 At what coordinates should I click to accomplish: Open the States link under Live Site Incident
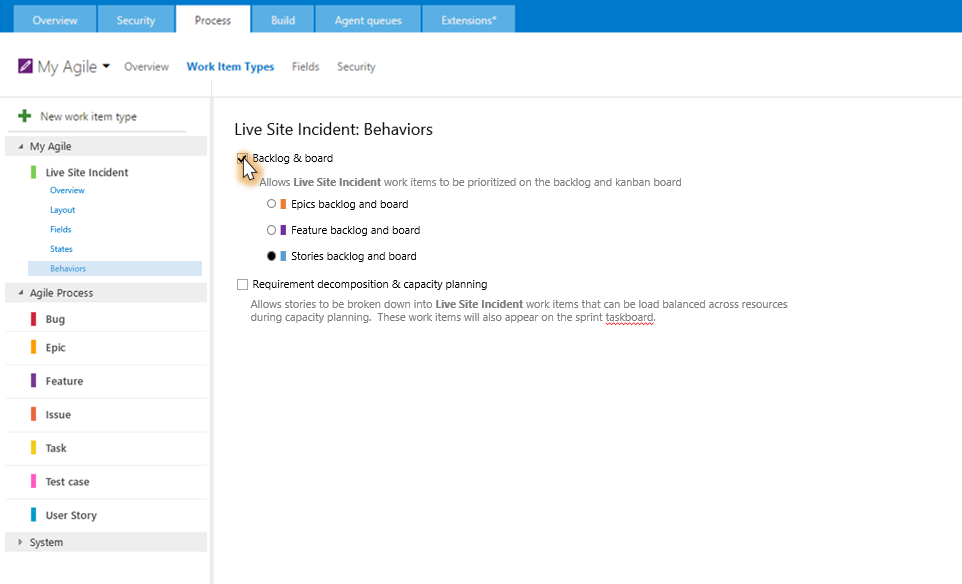tap(61, 249)
